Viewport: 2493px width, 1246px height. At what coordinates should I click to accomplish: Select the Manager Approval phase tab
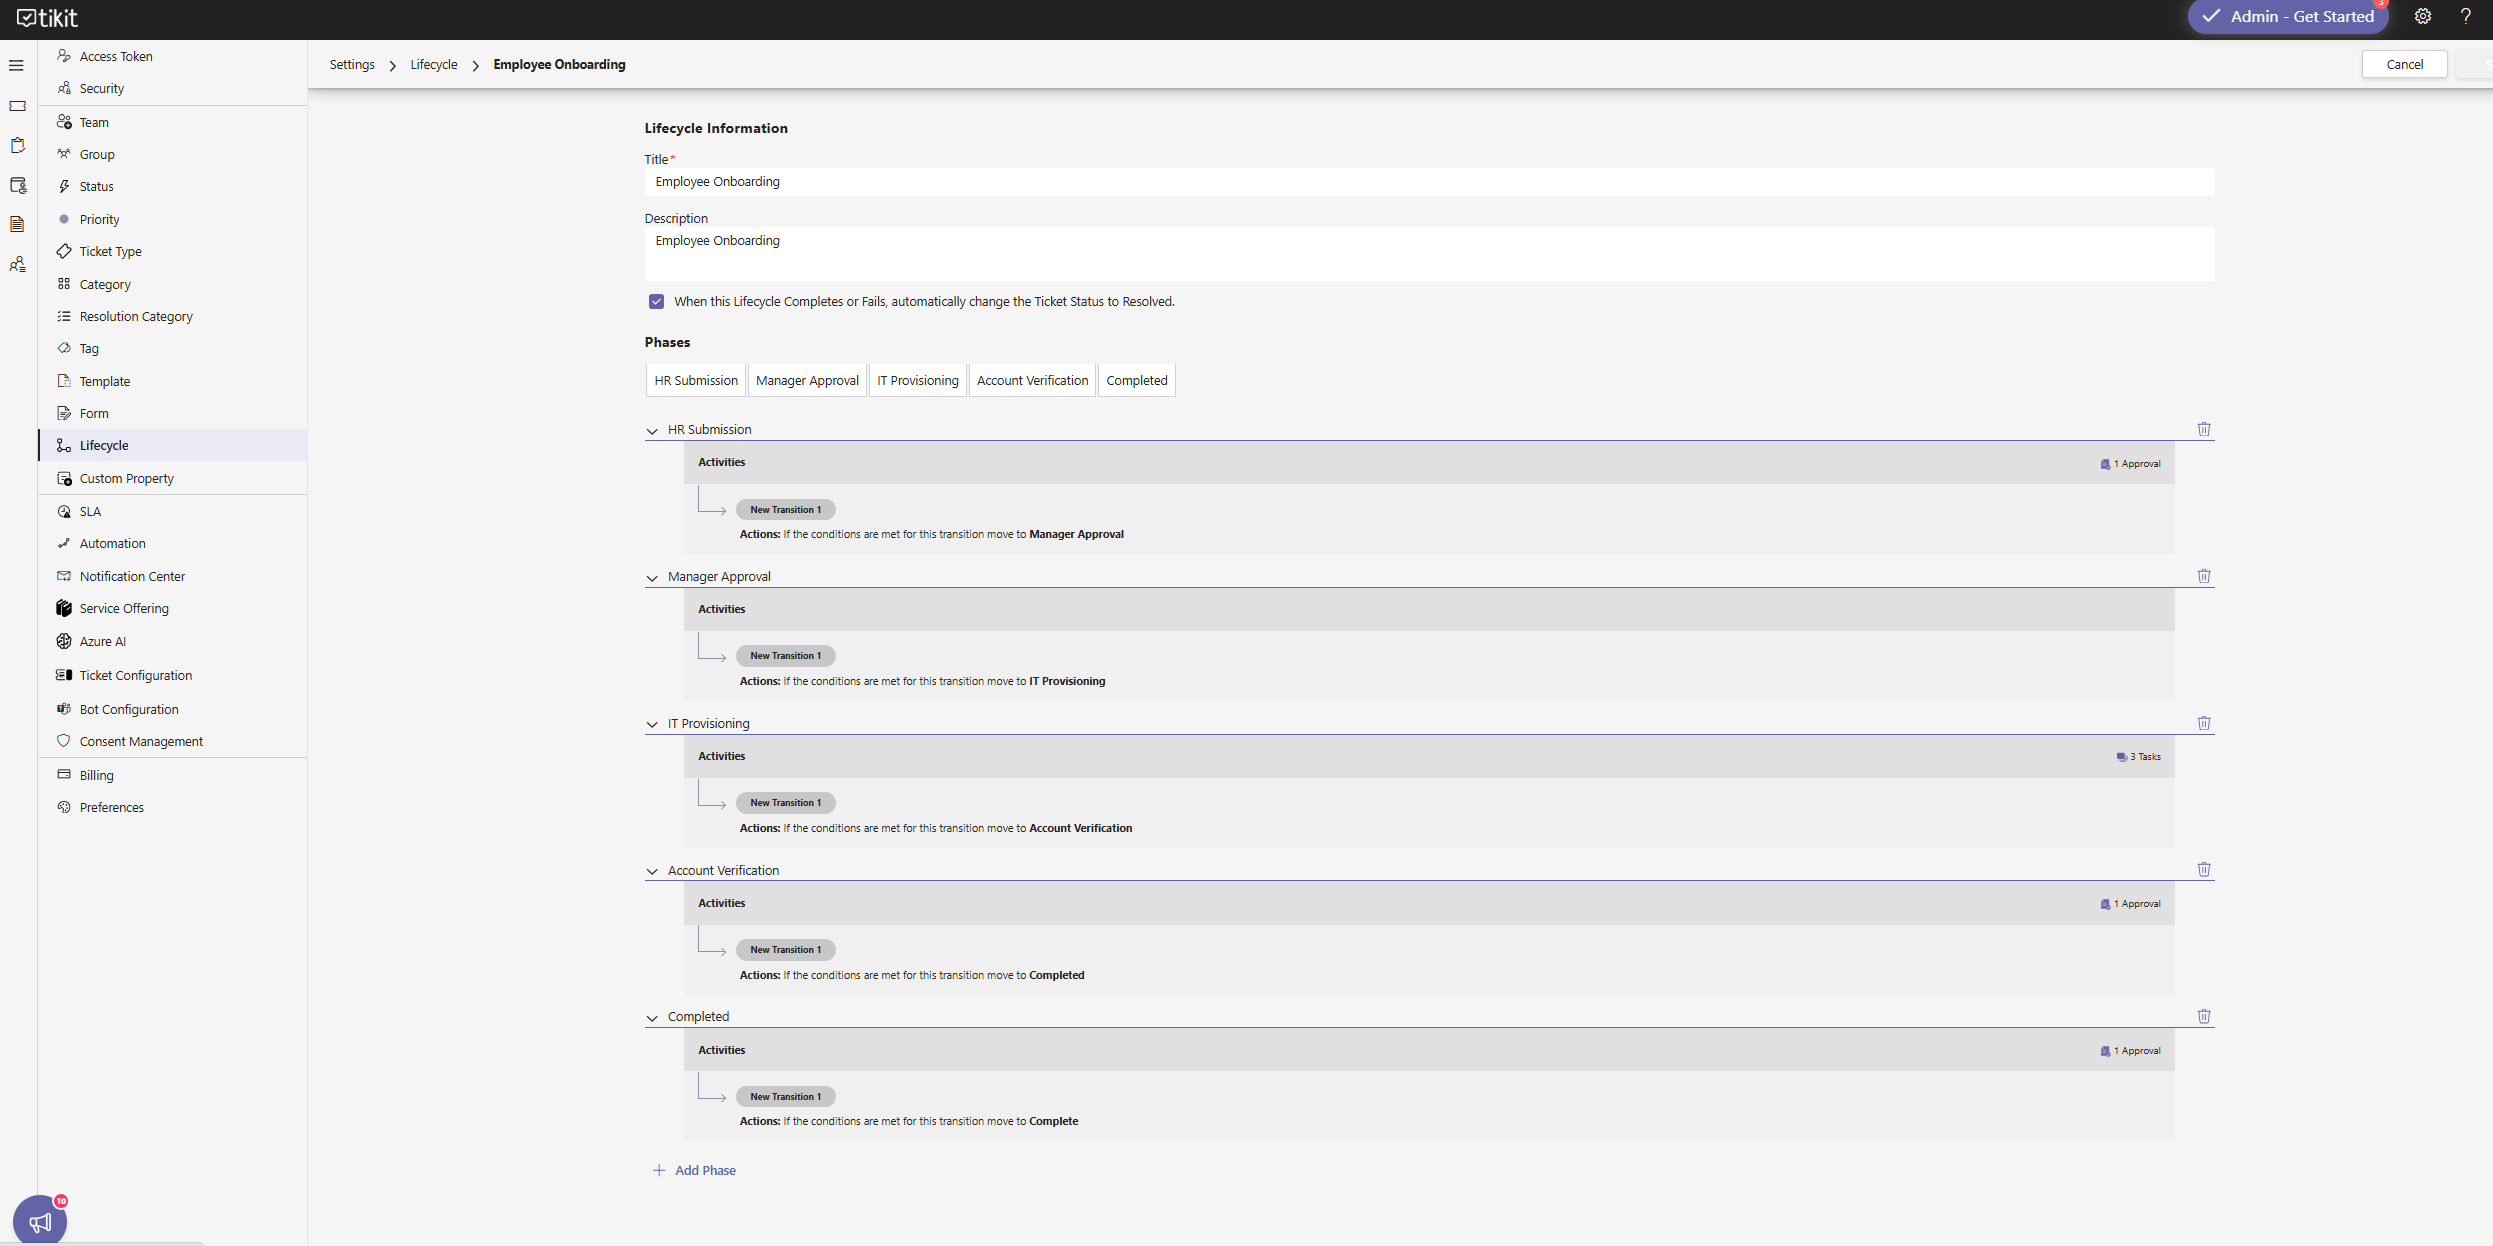[x=807, y=380]
